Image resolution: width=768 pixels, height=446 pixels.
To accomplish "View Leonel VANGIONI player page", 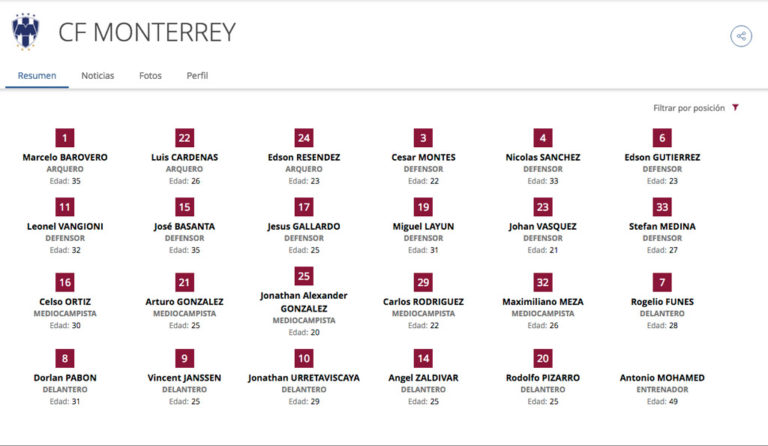I will click(x=65, y=226).
